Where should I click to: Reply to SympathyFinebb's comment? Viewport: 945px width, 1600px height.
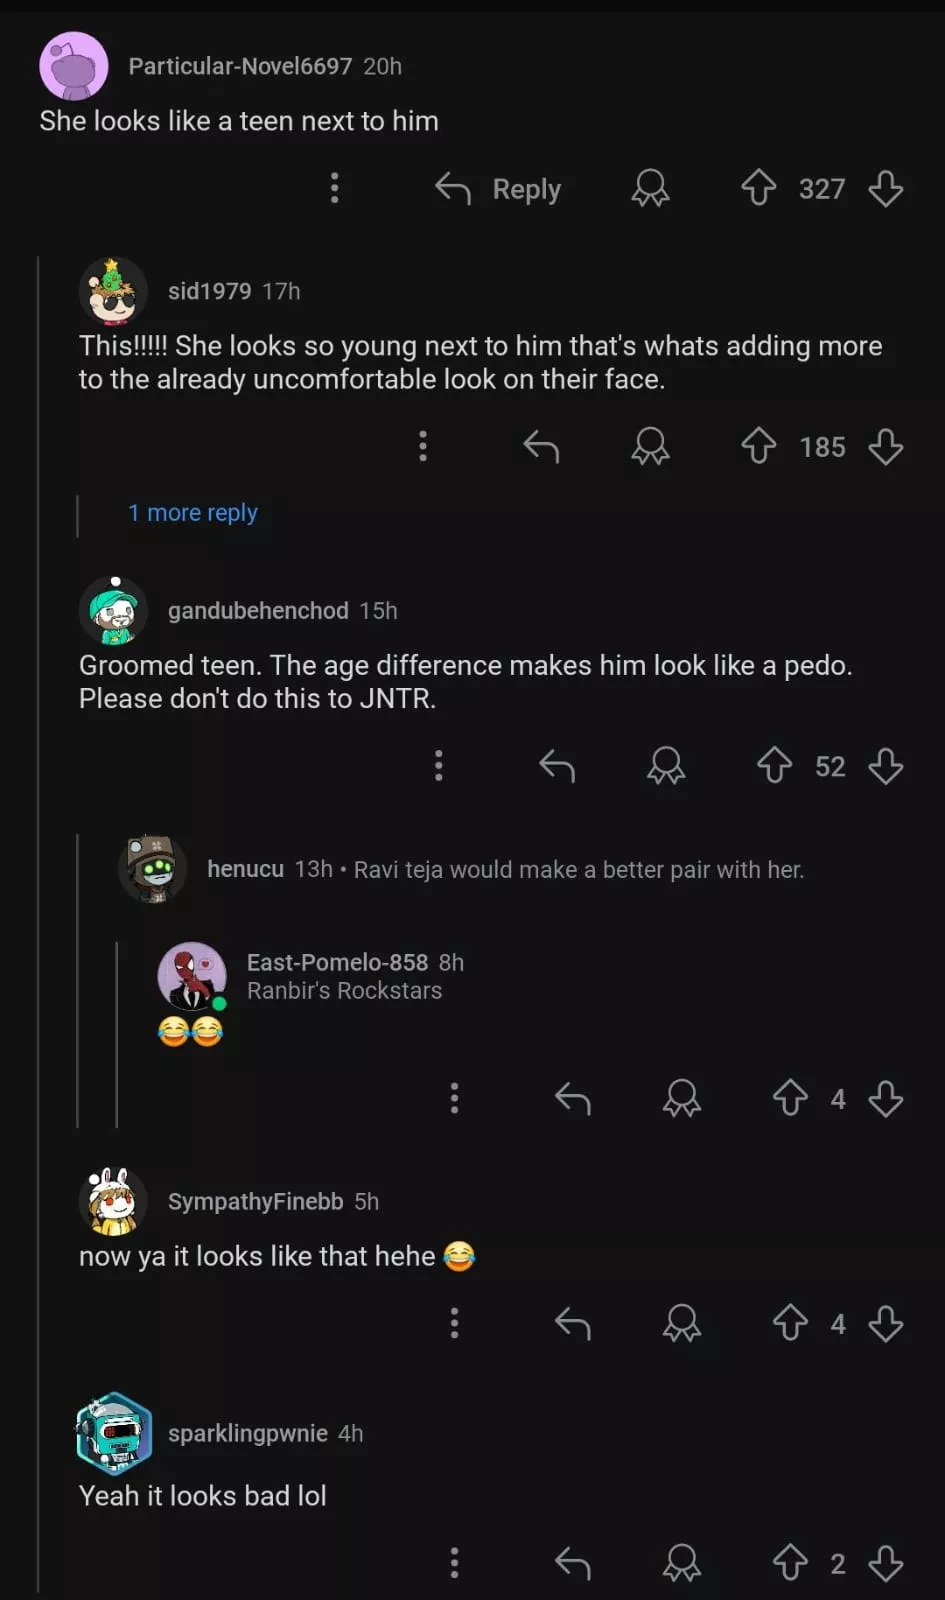tap(573, 1324)
